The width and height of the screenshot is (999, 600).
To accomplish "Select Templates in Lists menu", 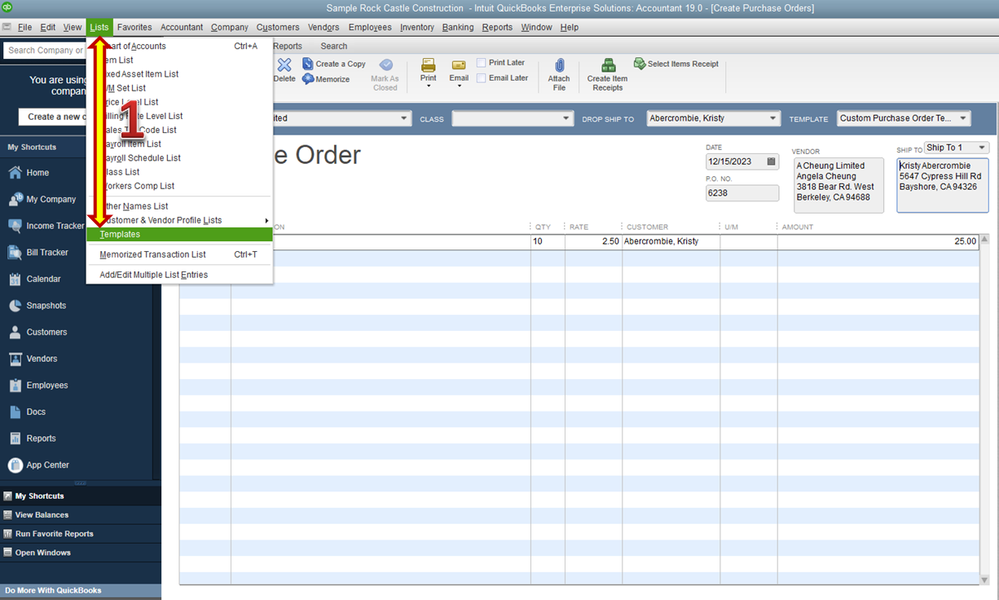I will [179, 234].
